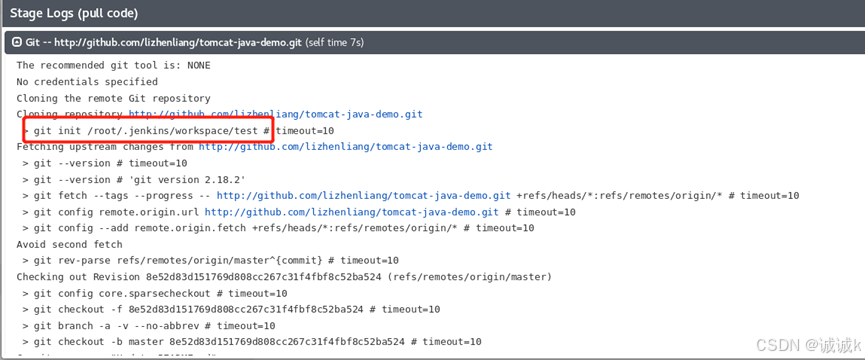Select 'The recommended git tool is: NONE' line
The height and width of the screenshot is (360, 865).
point(114,66)
